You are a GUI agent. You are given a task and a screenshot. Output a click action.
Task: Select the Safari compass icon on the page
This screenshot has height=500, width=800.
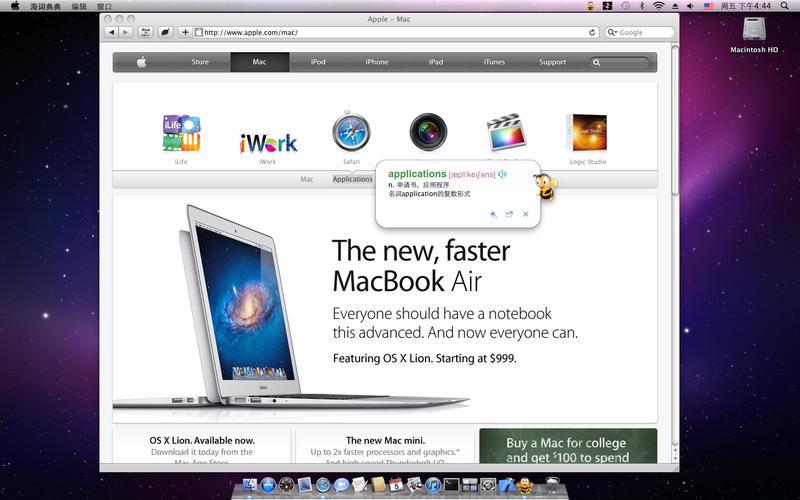pyautogui.click(x=351, y=132)
